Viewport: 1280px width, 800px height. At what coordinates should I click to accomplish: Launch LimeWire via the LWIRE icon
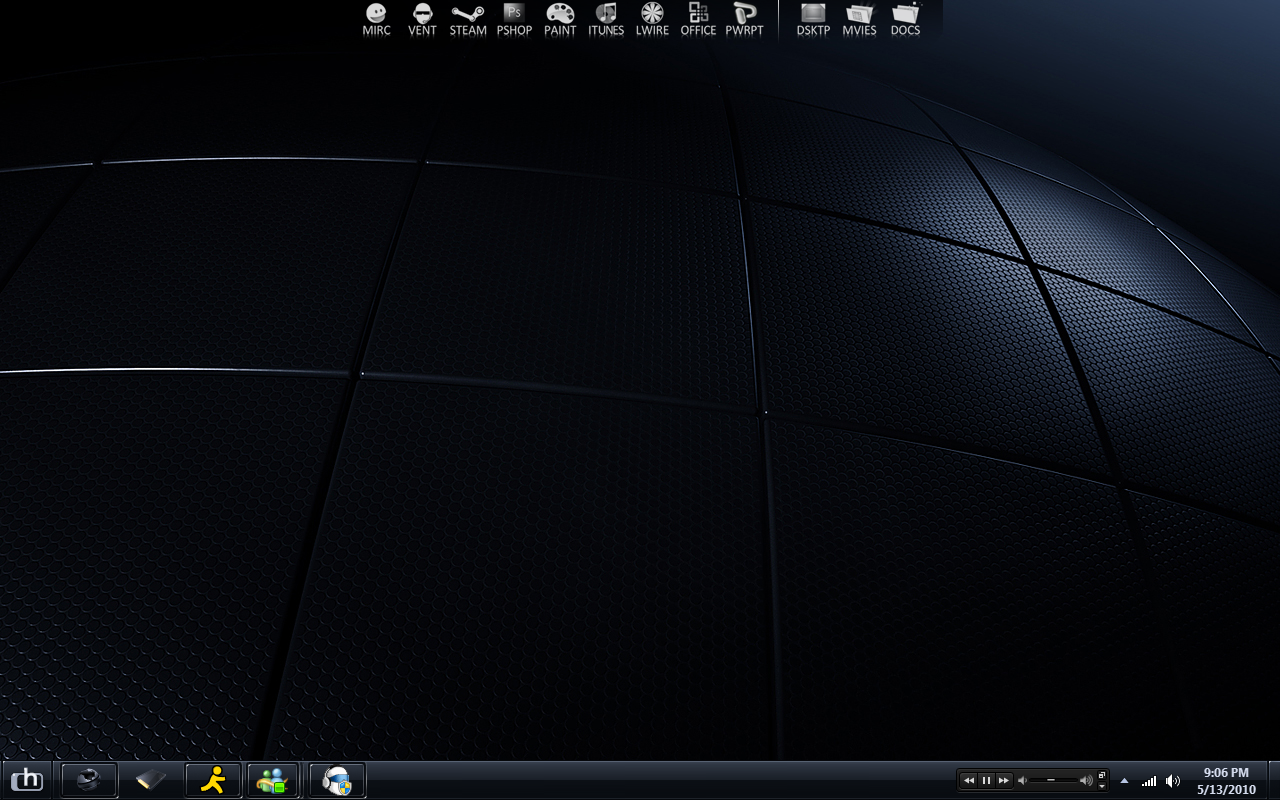[652, 18]
